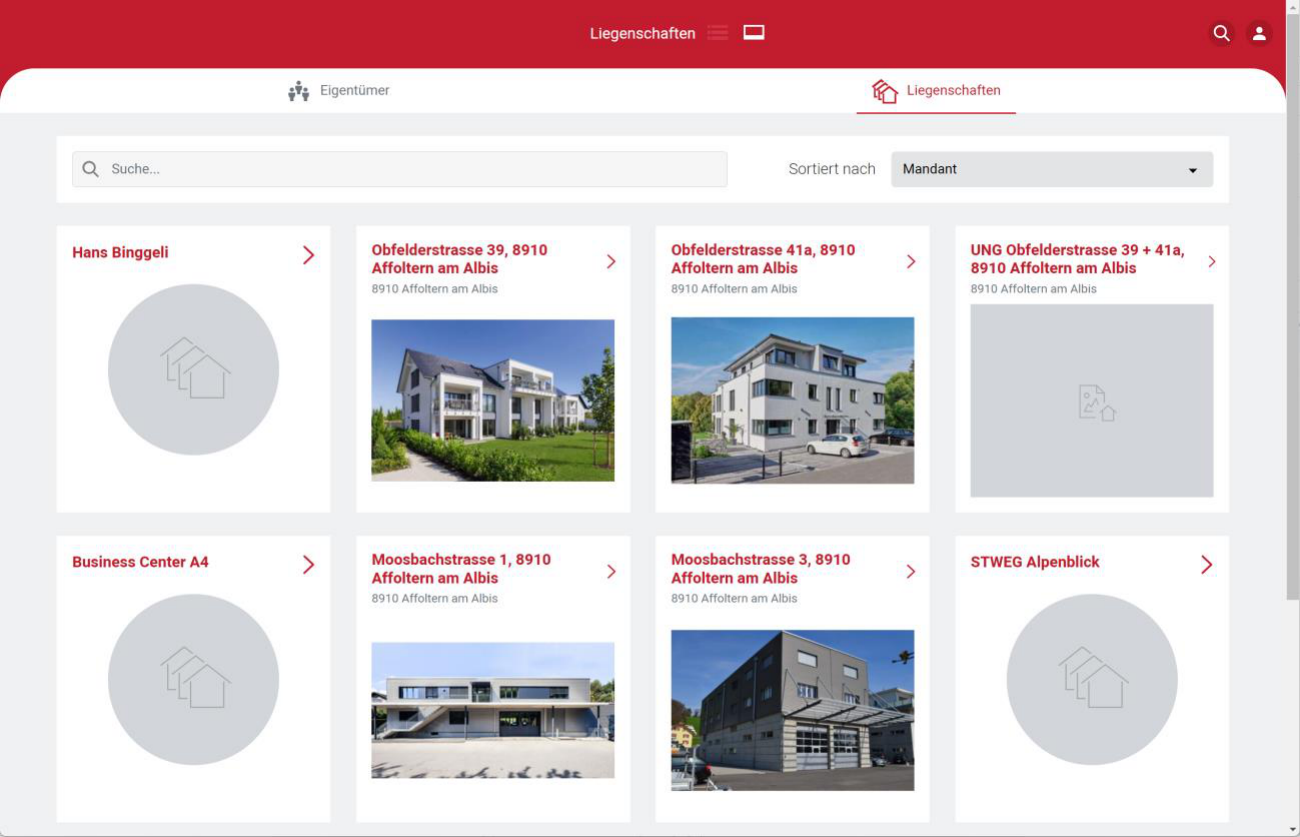Viewport: 1300px width, 837px height.
Task: Click the Moosbachstrasse 1 building photo
Action: pyautogui.click(x=493, y=710)
